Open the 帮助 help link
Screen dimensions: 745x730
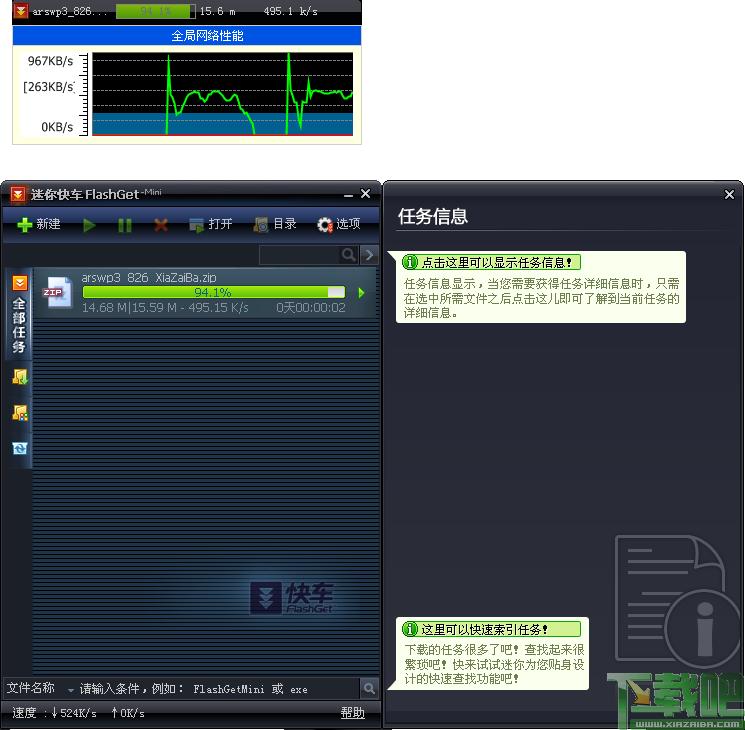(x=353, y=712)
